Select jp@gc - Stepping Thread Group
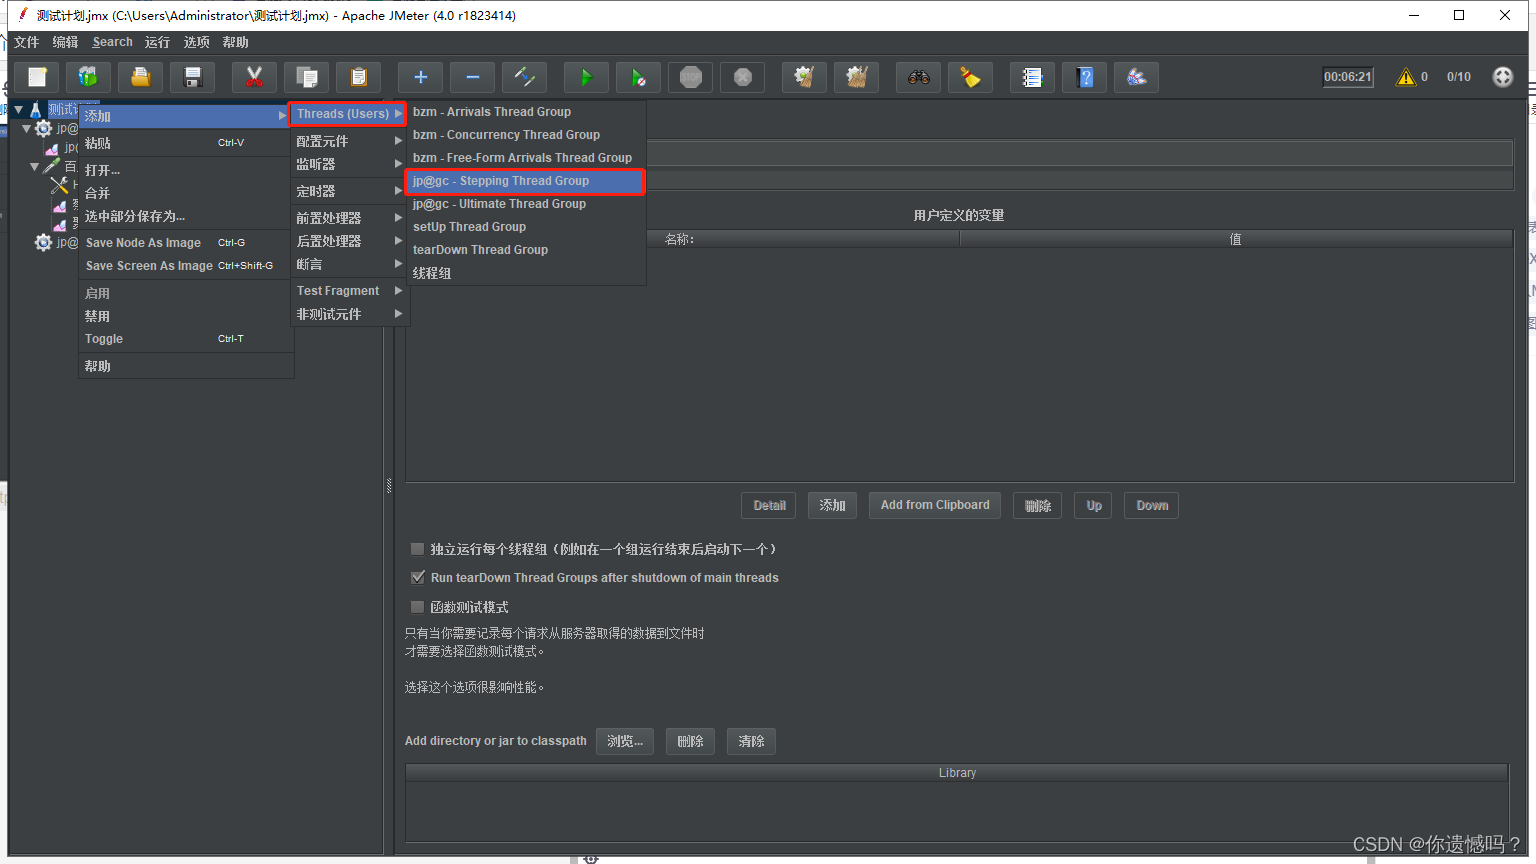Screen dimensions: 1536x864 pyautogui.click(x=525, y=181)
